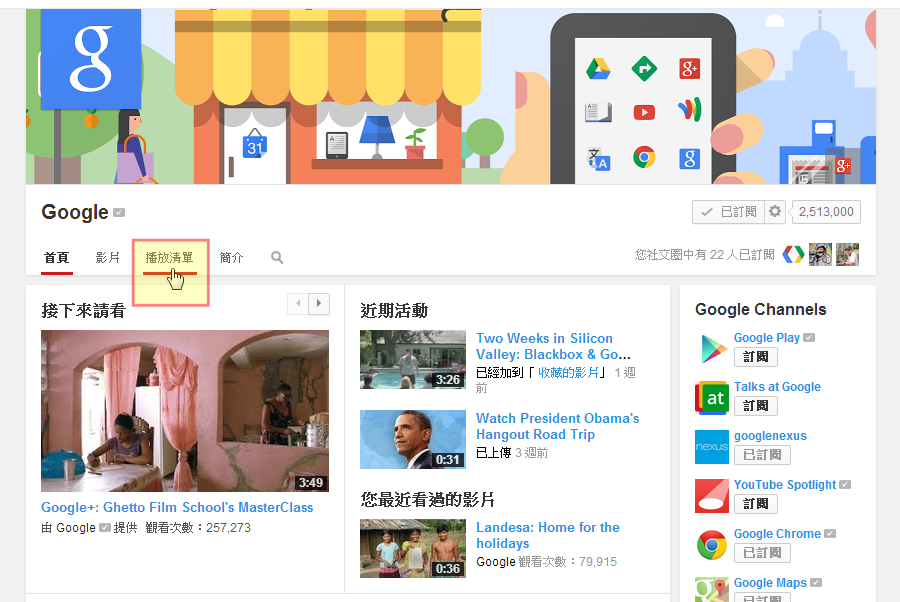Click the 您最近看過的影片 section heading
Viewport: 900px width, 602px height.
tap(427, 499)
